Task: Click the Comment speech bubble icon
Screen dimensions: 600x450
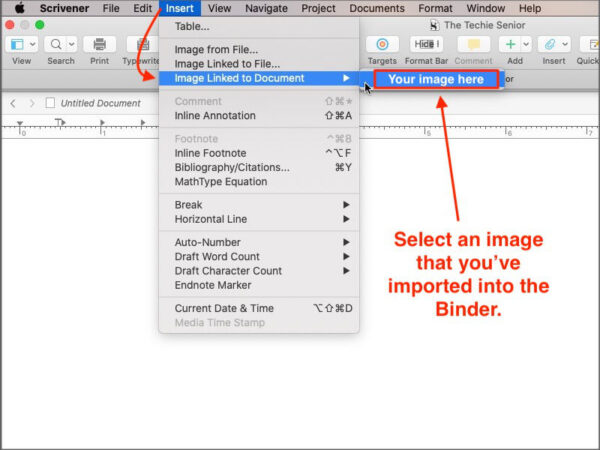Action: (474, 44)
